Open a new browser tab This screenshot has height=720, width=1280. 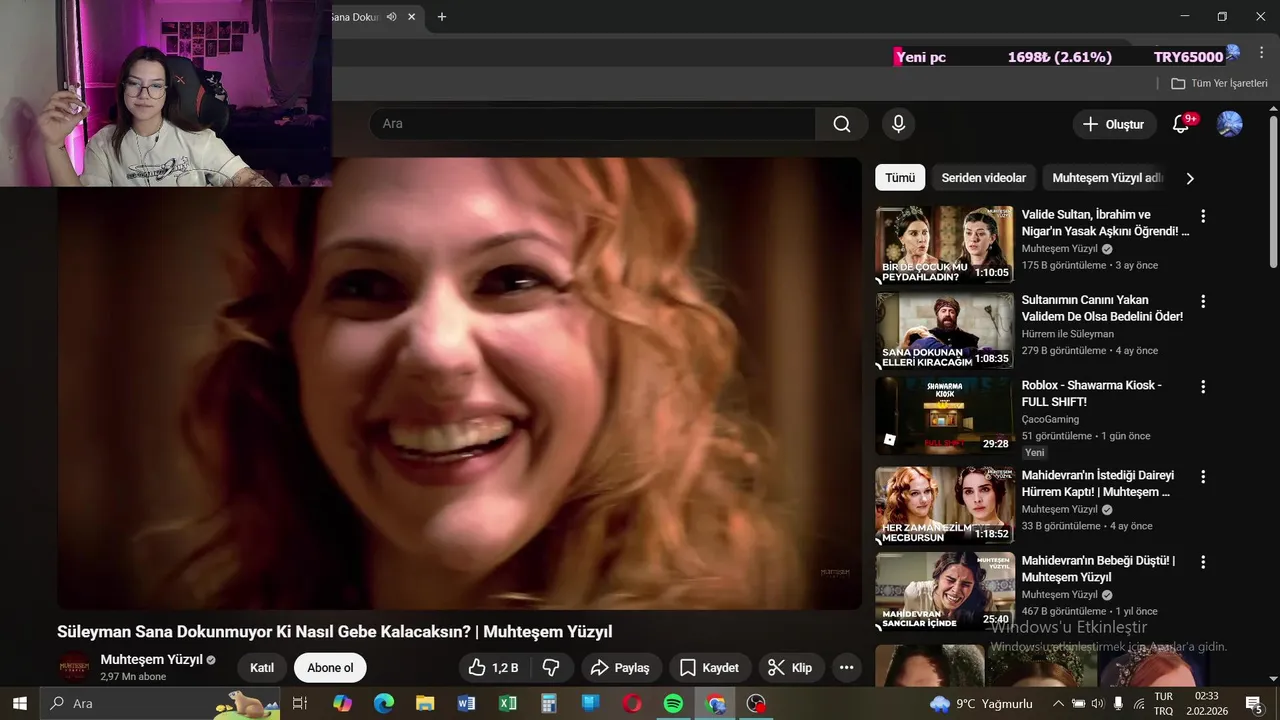[442, 17]
